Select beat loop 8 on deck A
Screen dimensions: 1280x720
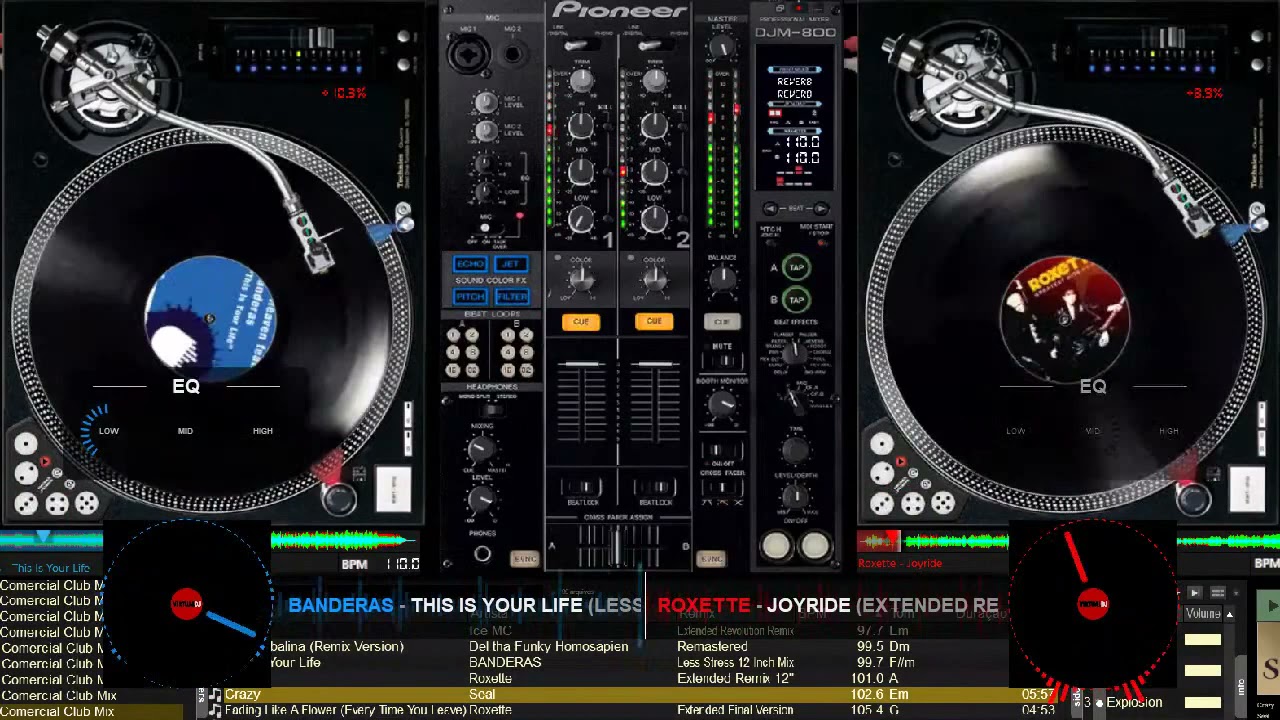472,353
